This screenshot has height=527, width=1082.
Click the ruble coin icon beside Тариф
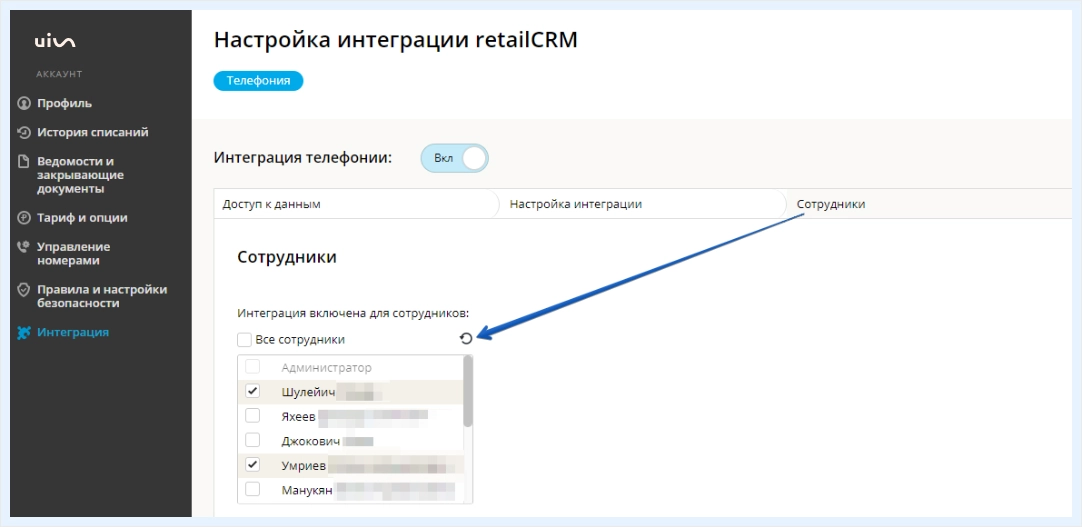click(24, 218)
